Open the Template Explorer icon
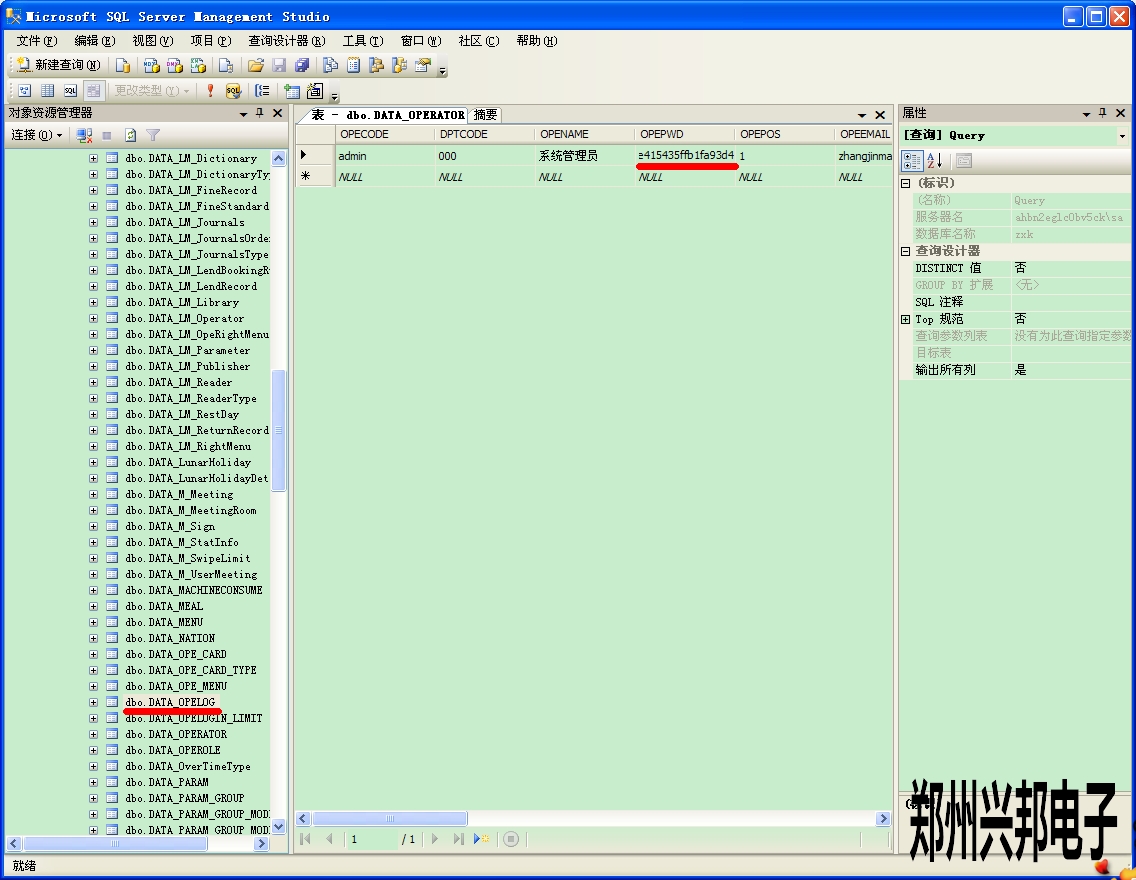1136x880 pixels. (x=400, y=66)
